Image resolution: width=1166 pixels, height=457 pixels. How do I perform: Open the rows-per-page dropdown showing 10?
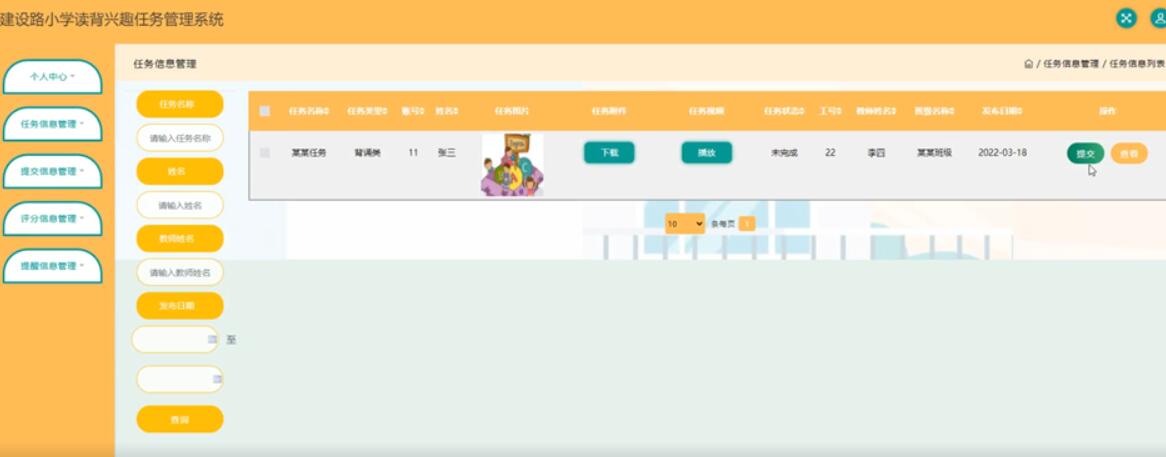coord(685,224)
